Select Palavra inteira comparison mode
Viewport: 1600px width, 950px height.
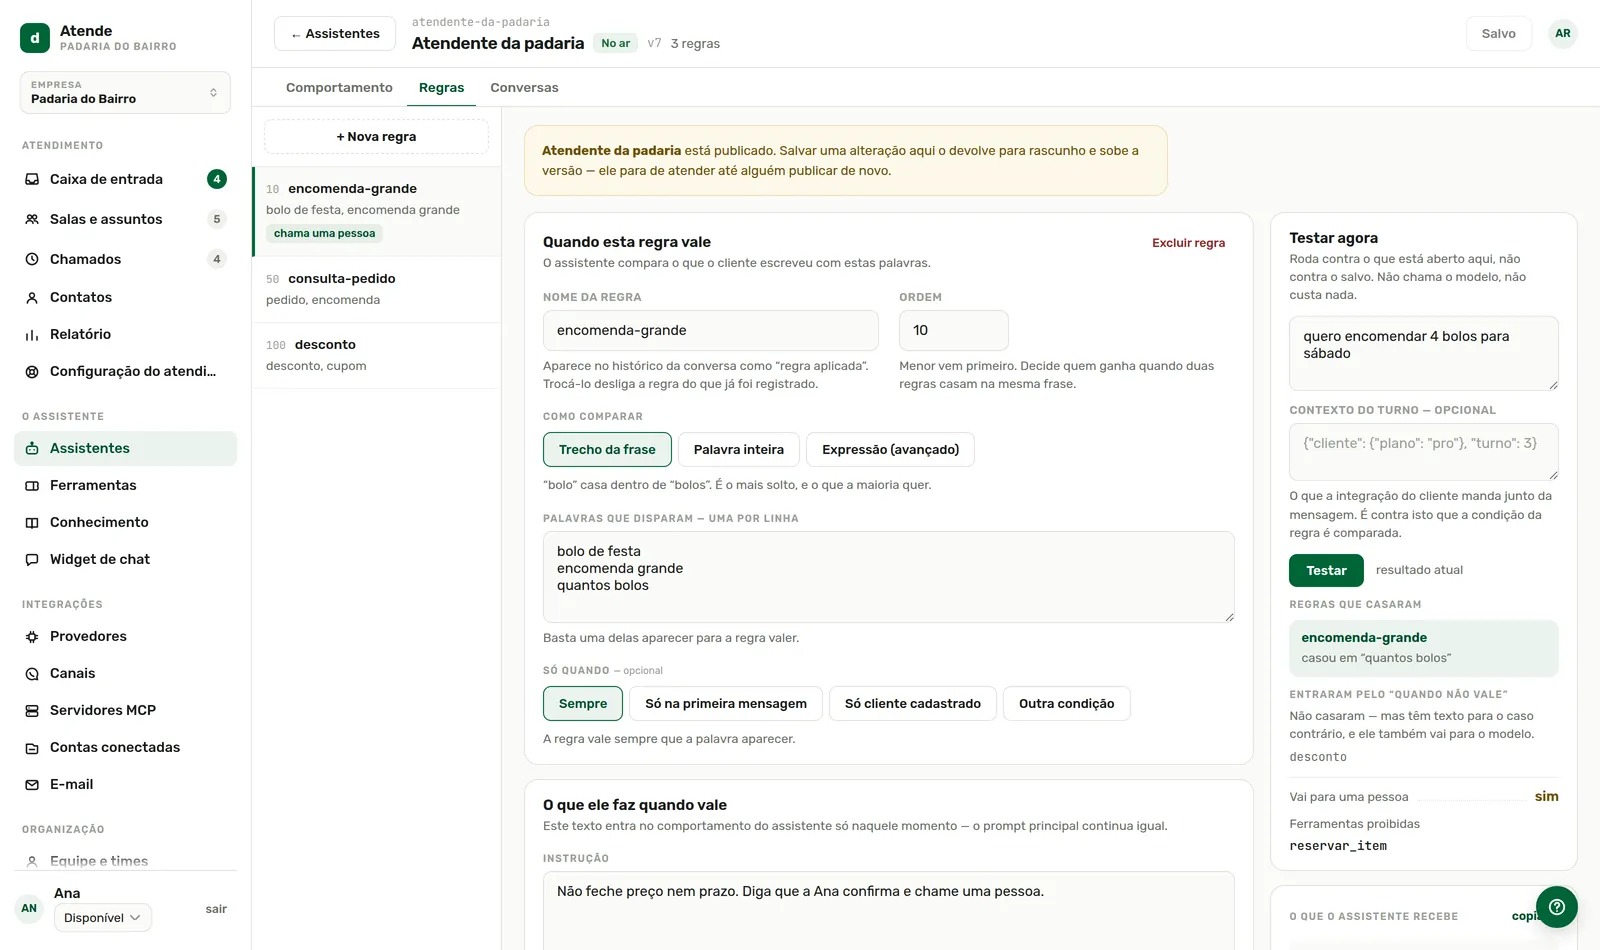[739, 449]
